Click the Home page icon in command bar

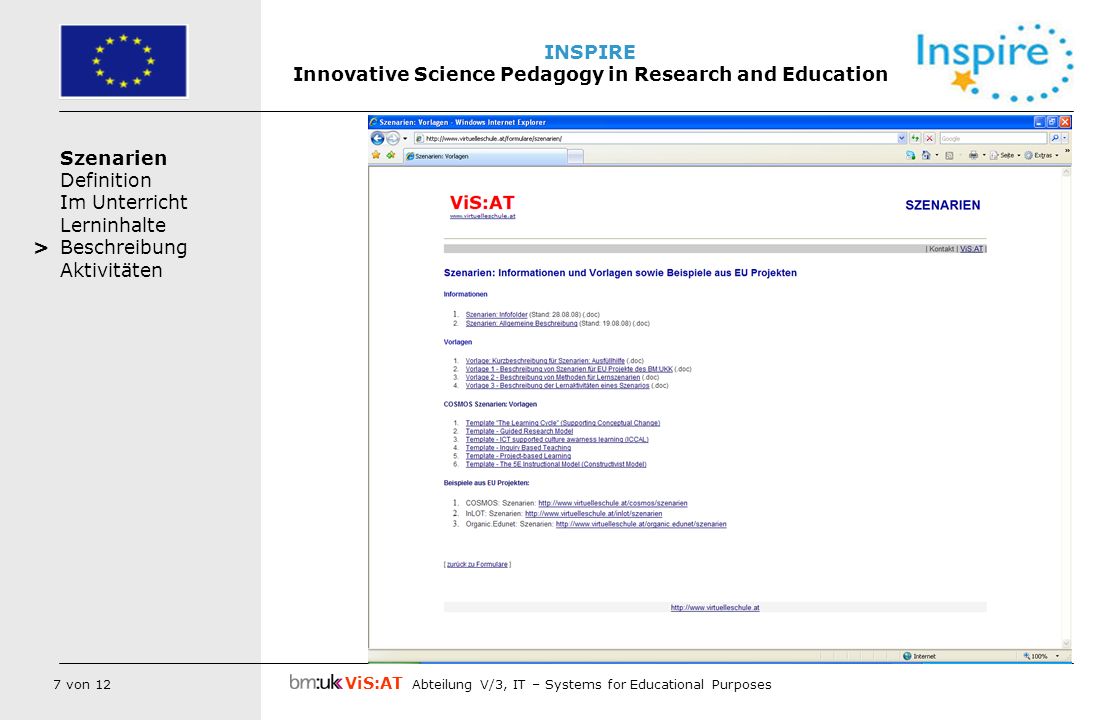tap(926, 155)
